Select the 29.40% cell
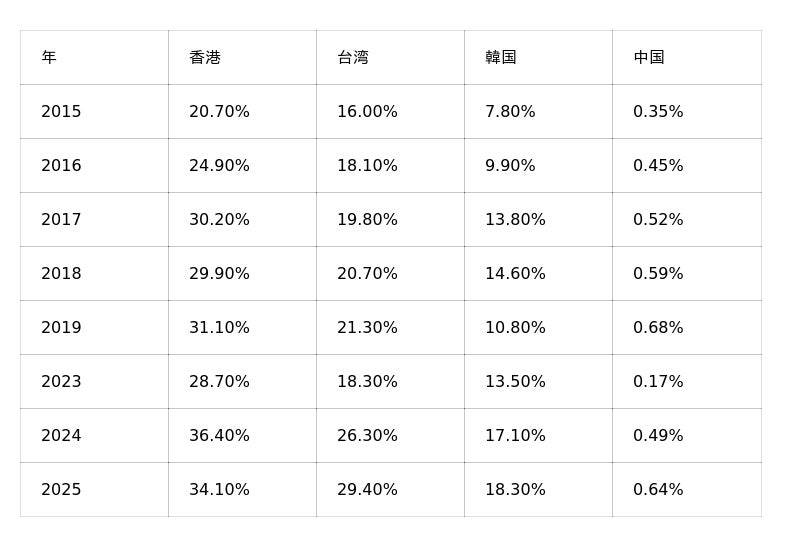The width and height of the screenshot is (800, 547). [390, 490]
